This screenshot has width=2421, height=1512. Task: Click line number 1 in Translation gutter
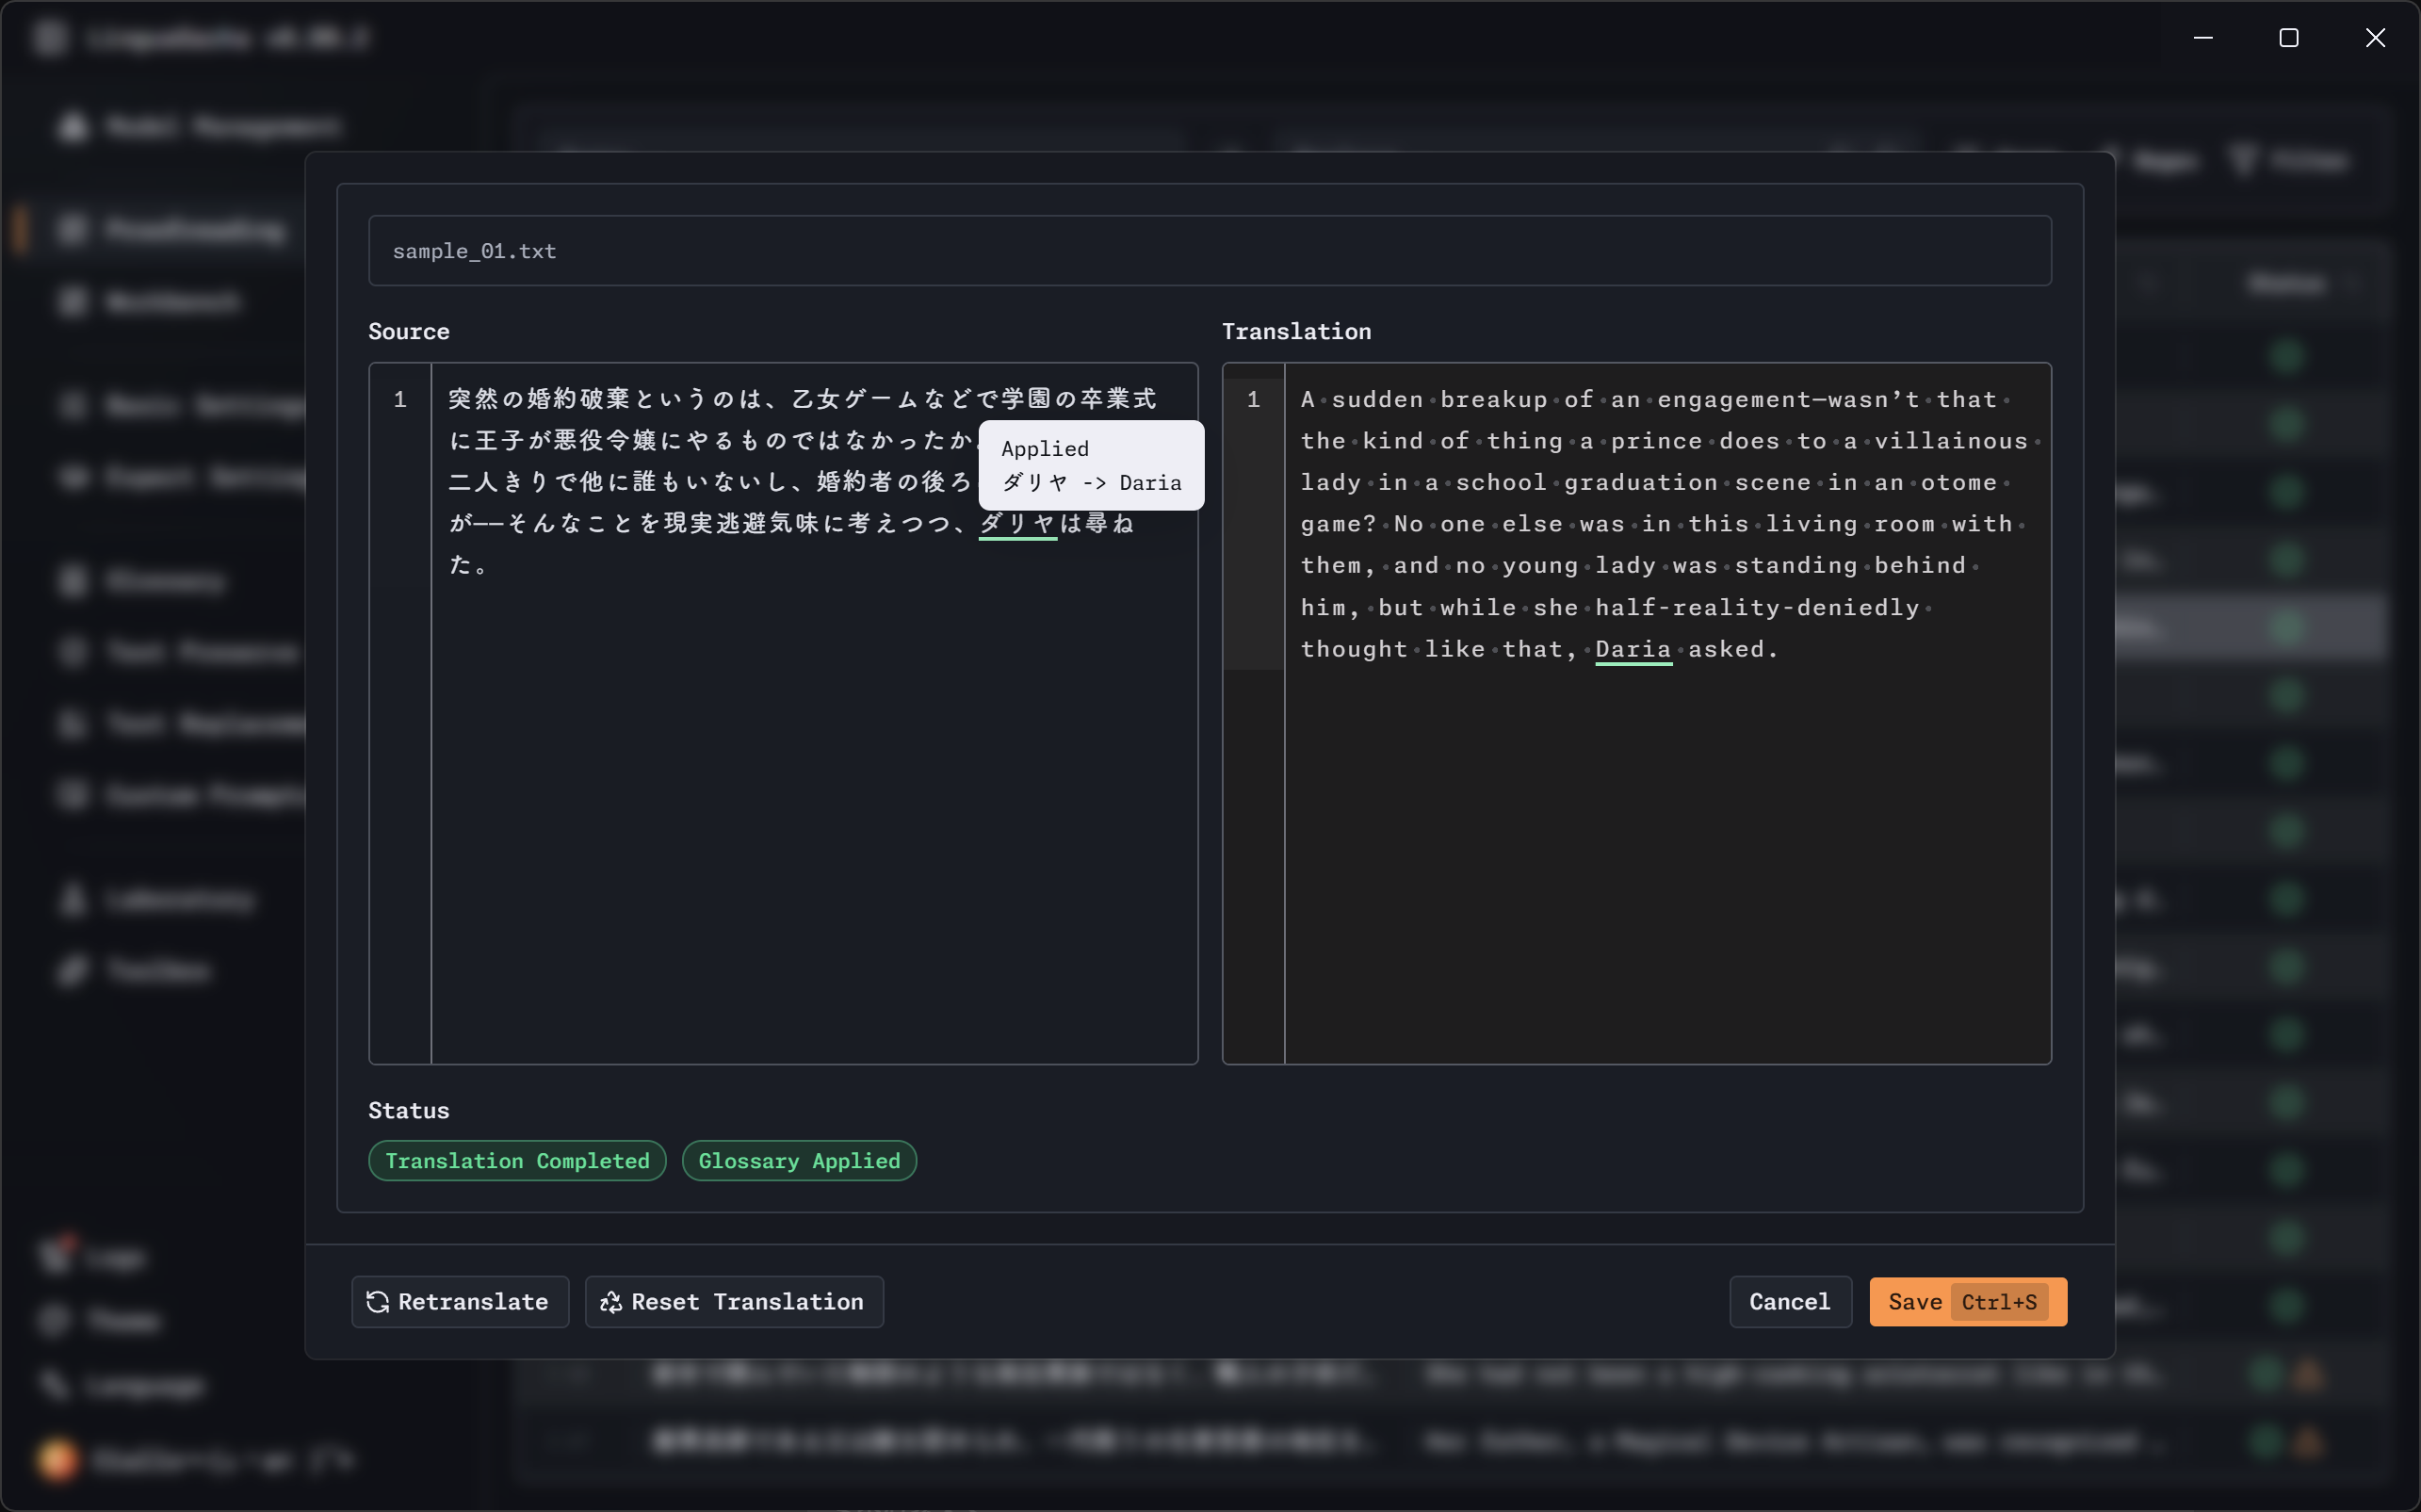[1253, 399]
